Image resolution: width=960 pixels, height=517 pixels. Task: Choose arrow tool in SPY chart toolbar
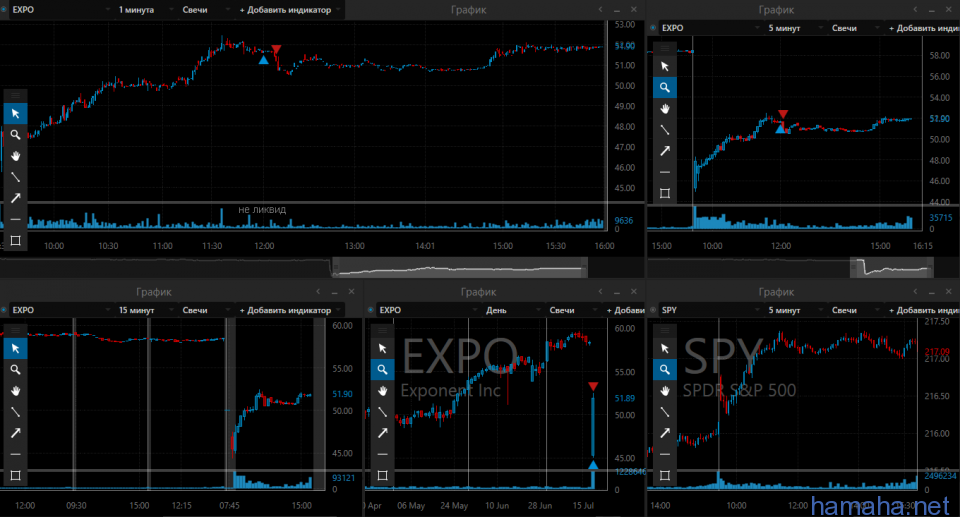665,433
